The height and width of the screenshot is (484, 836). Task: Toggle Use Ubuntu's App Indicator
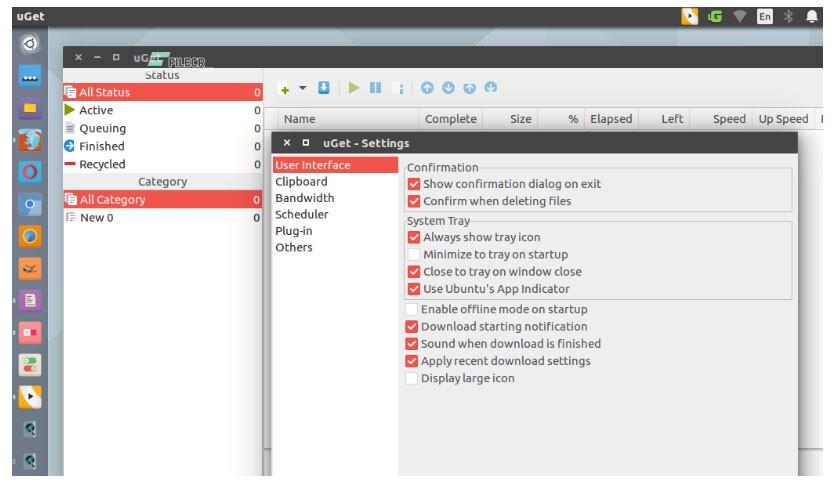point(414,289)
